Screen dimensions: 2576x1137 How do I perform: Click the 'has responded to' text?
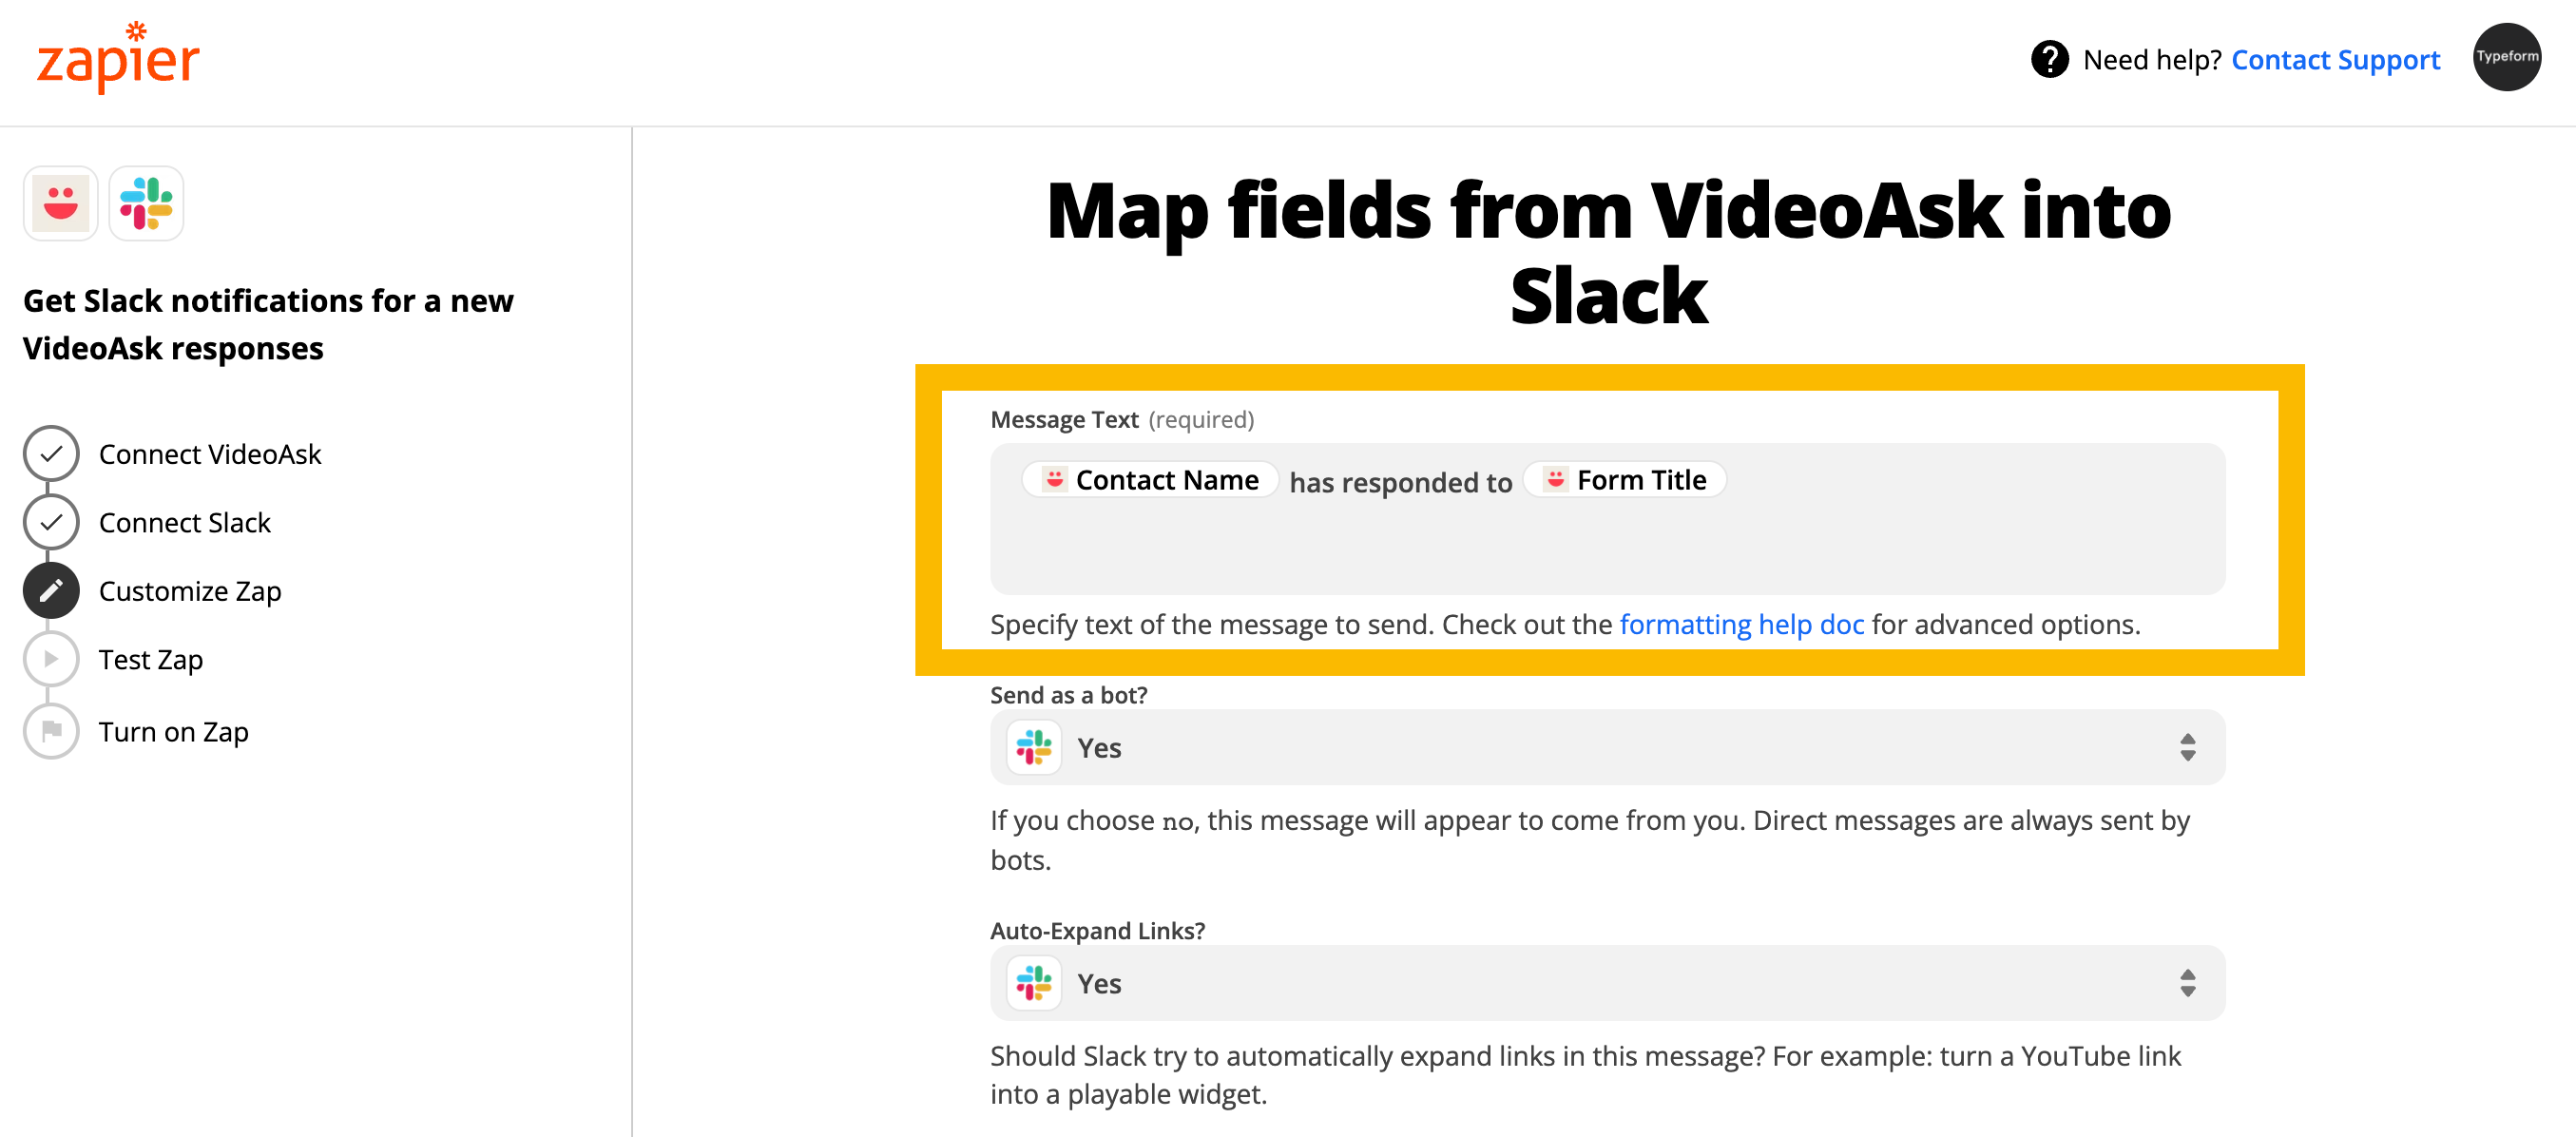[x=1400, y=482]
